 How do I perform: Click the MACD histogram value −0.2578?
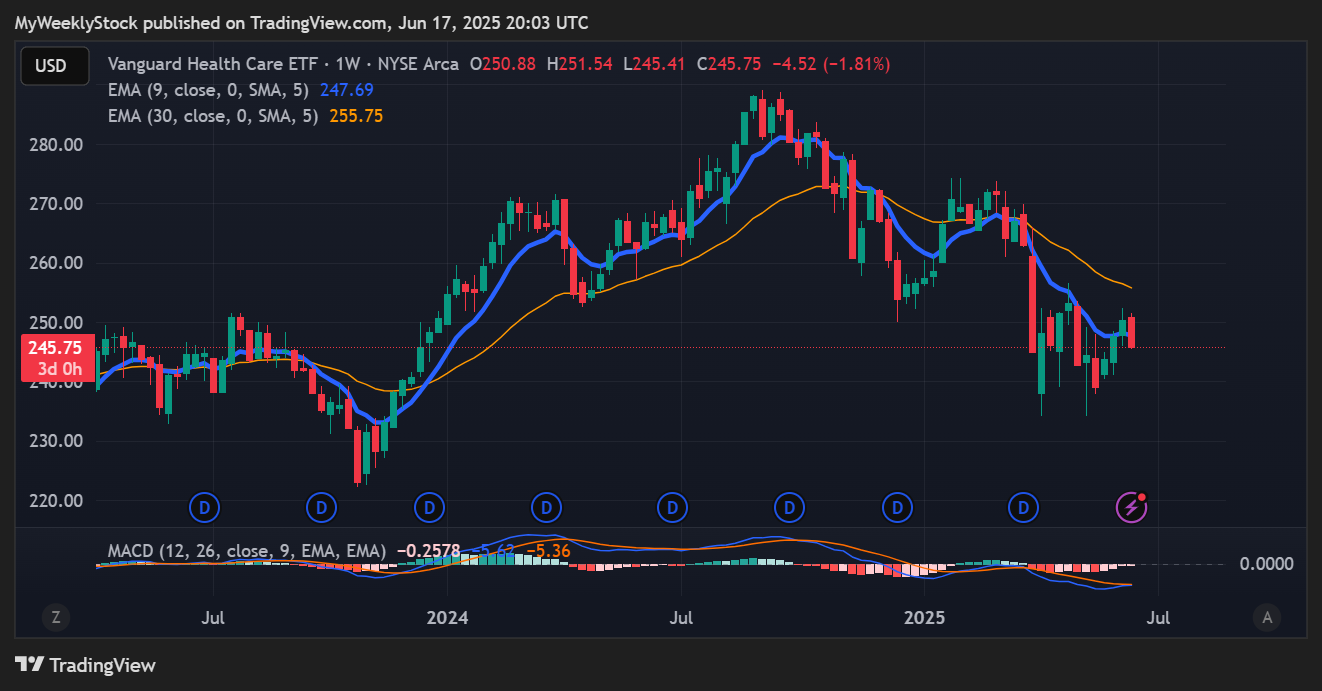[x=429, y=551]
